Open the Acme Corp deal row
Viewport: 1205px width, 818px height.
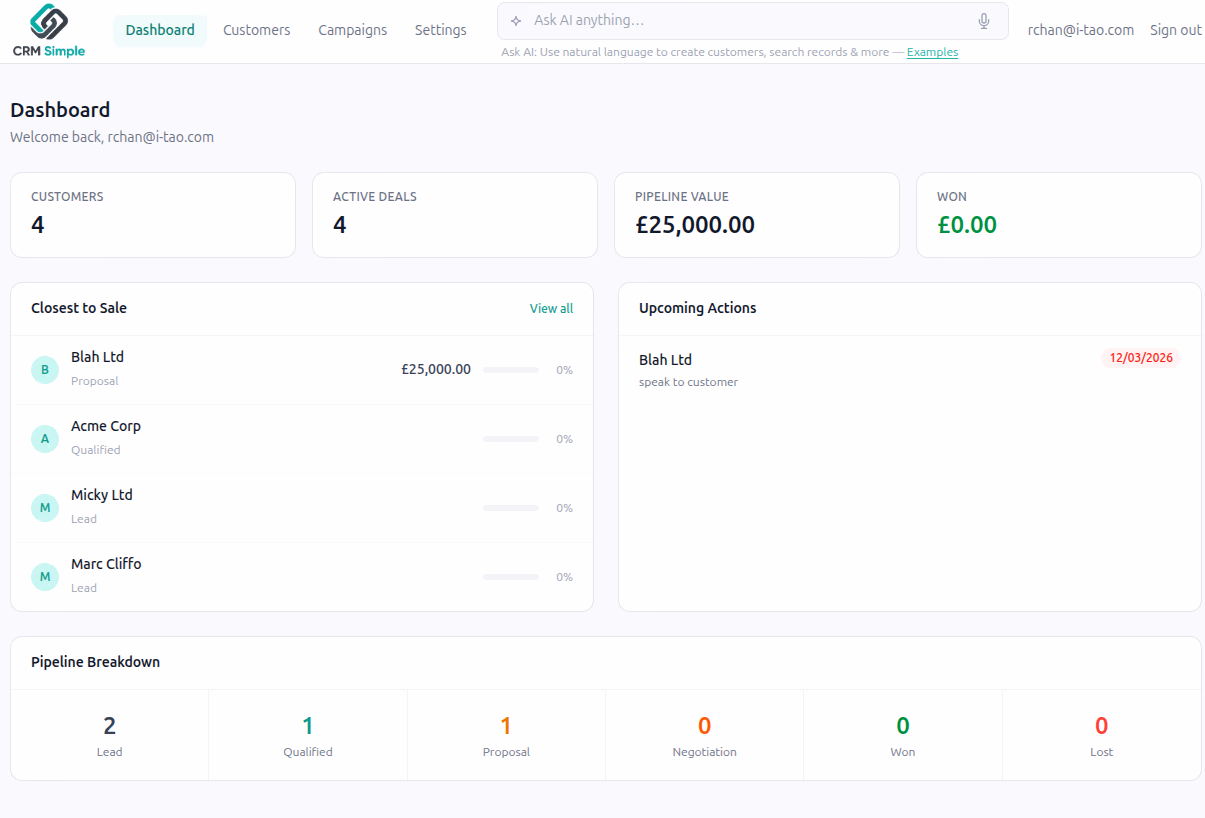coord(302,439)
